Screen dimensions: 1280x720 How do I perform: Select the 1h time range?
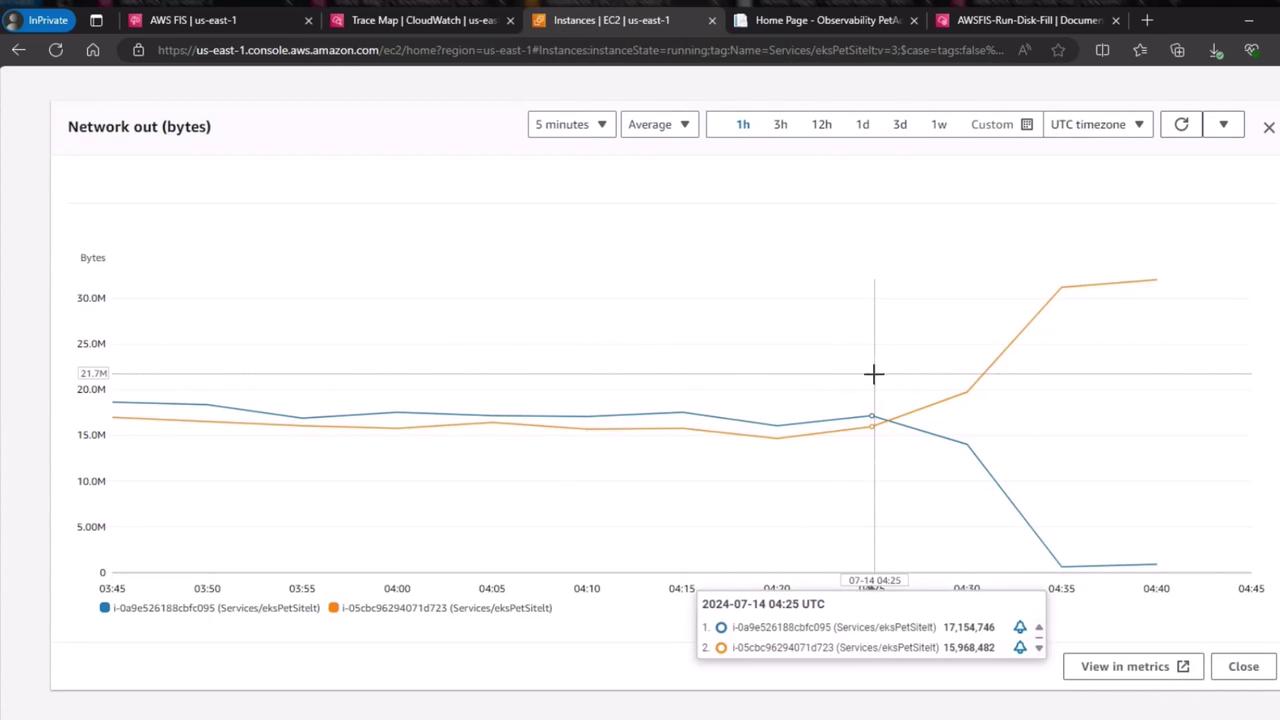[x=743, y=124]
